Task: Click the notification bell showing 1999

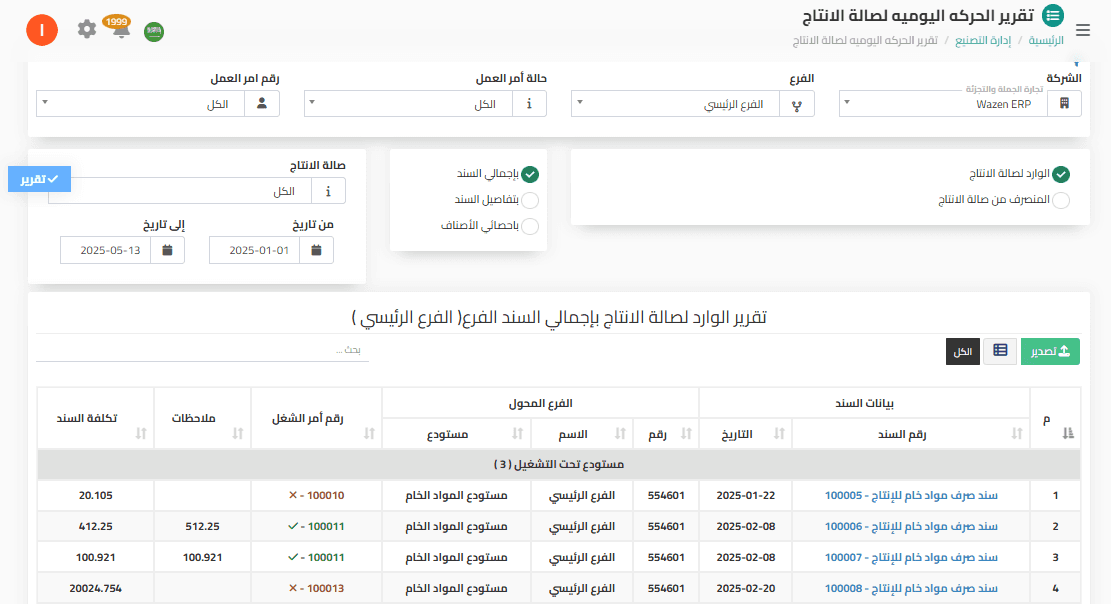Action: point(120,30)
